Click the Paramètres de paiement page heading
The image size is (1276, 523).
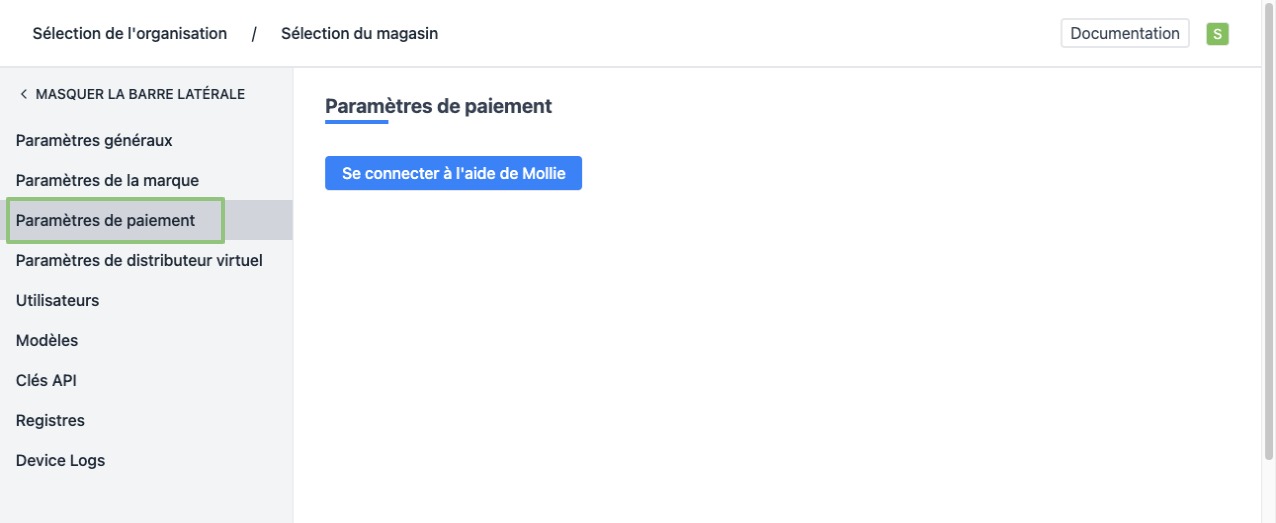pyautogui.click(x=439, y=106)
